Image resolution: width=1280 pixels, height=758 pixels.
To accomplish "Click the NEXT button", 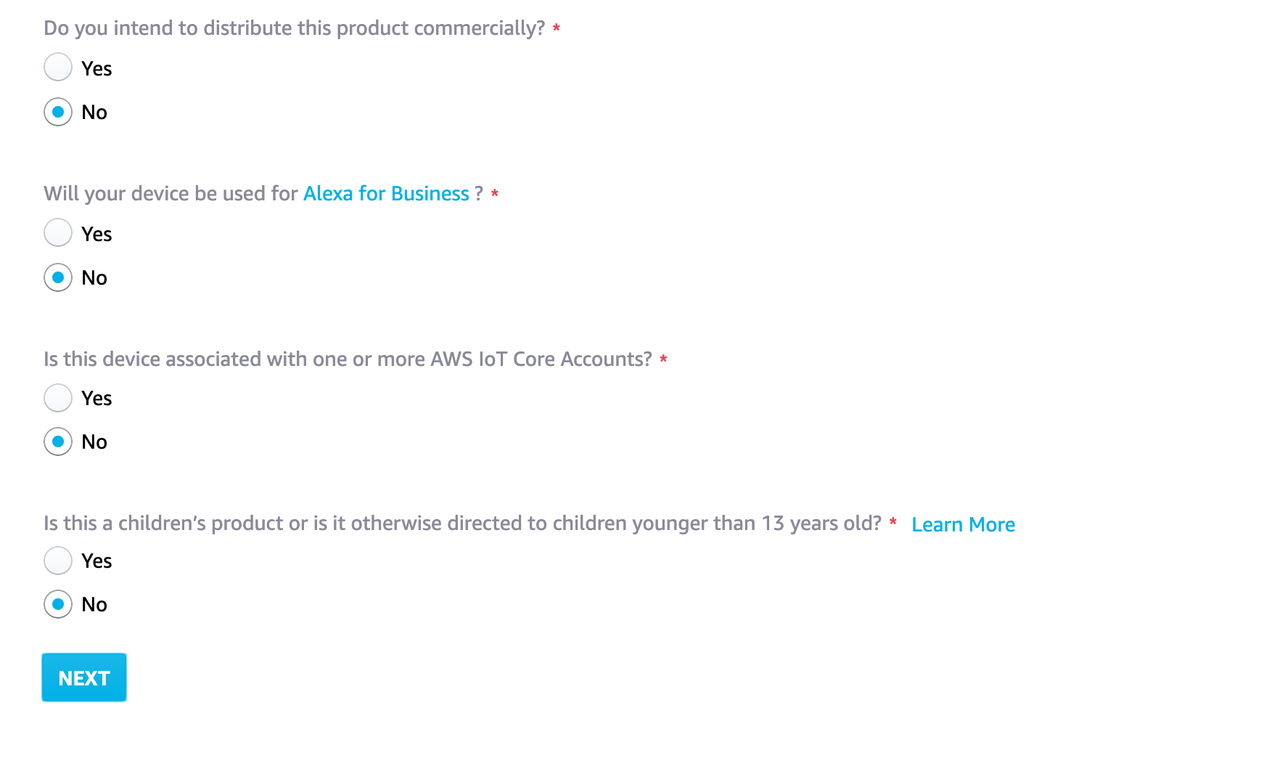I will [84, 677].
